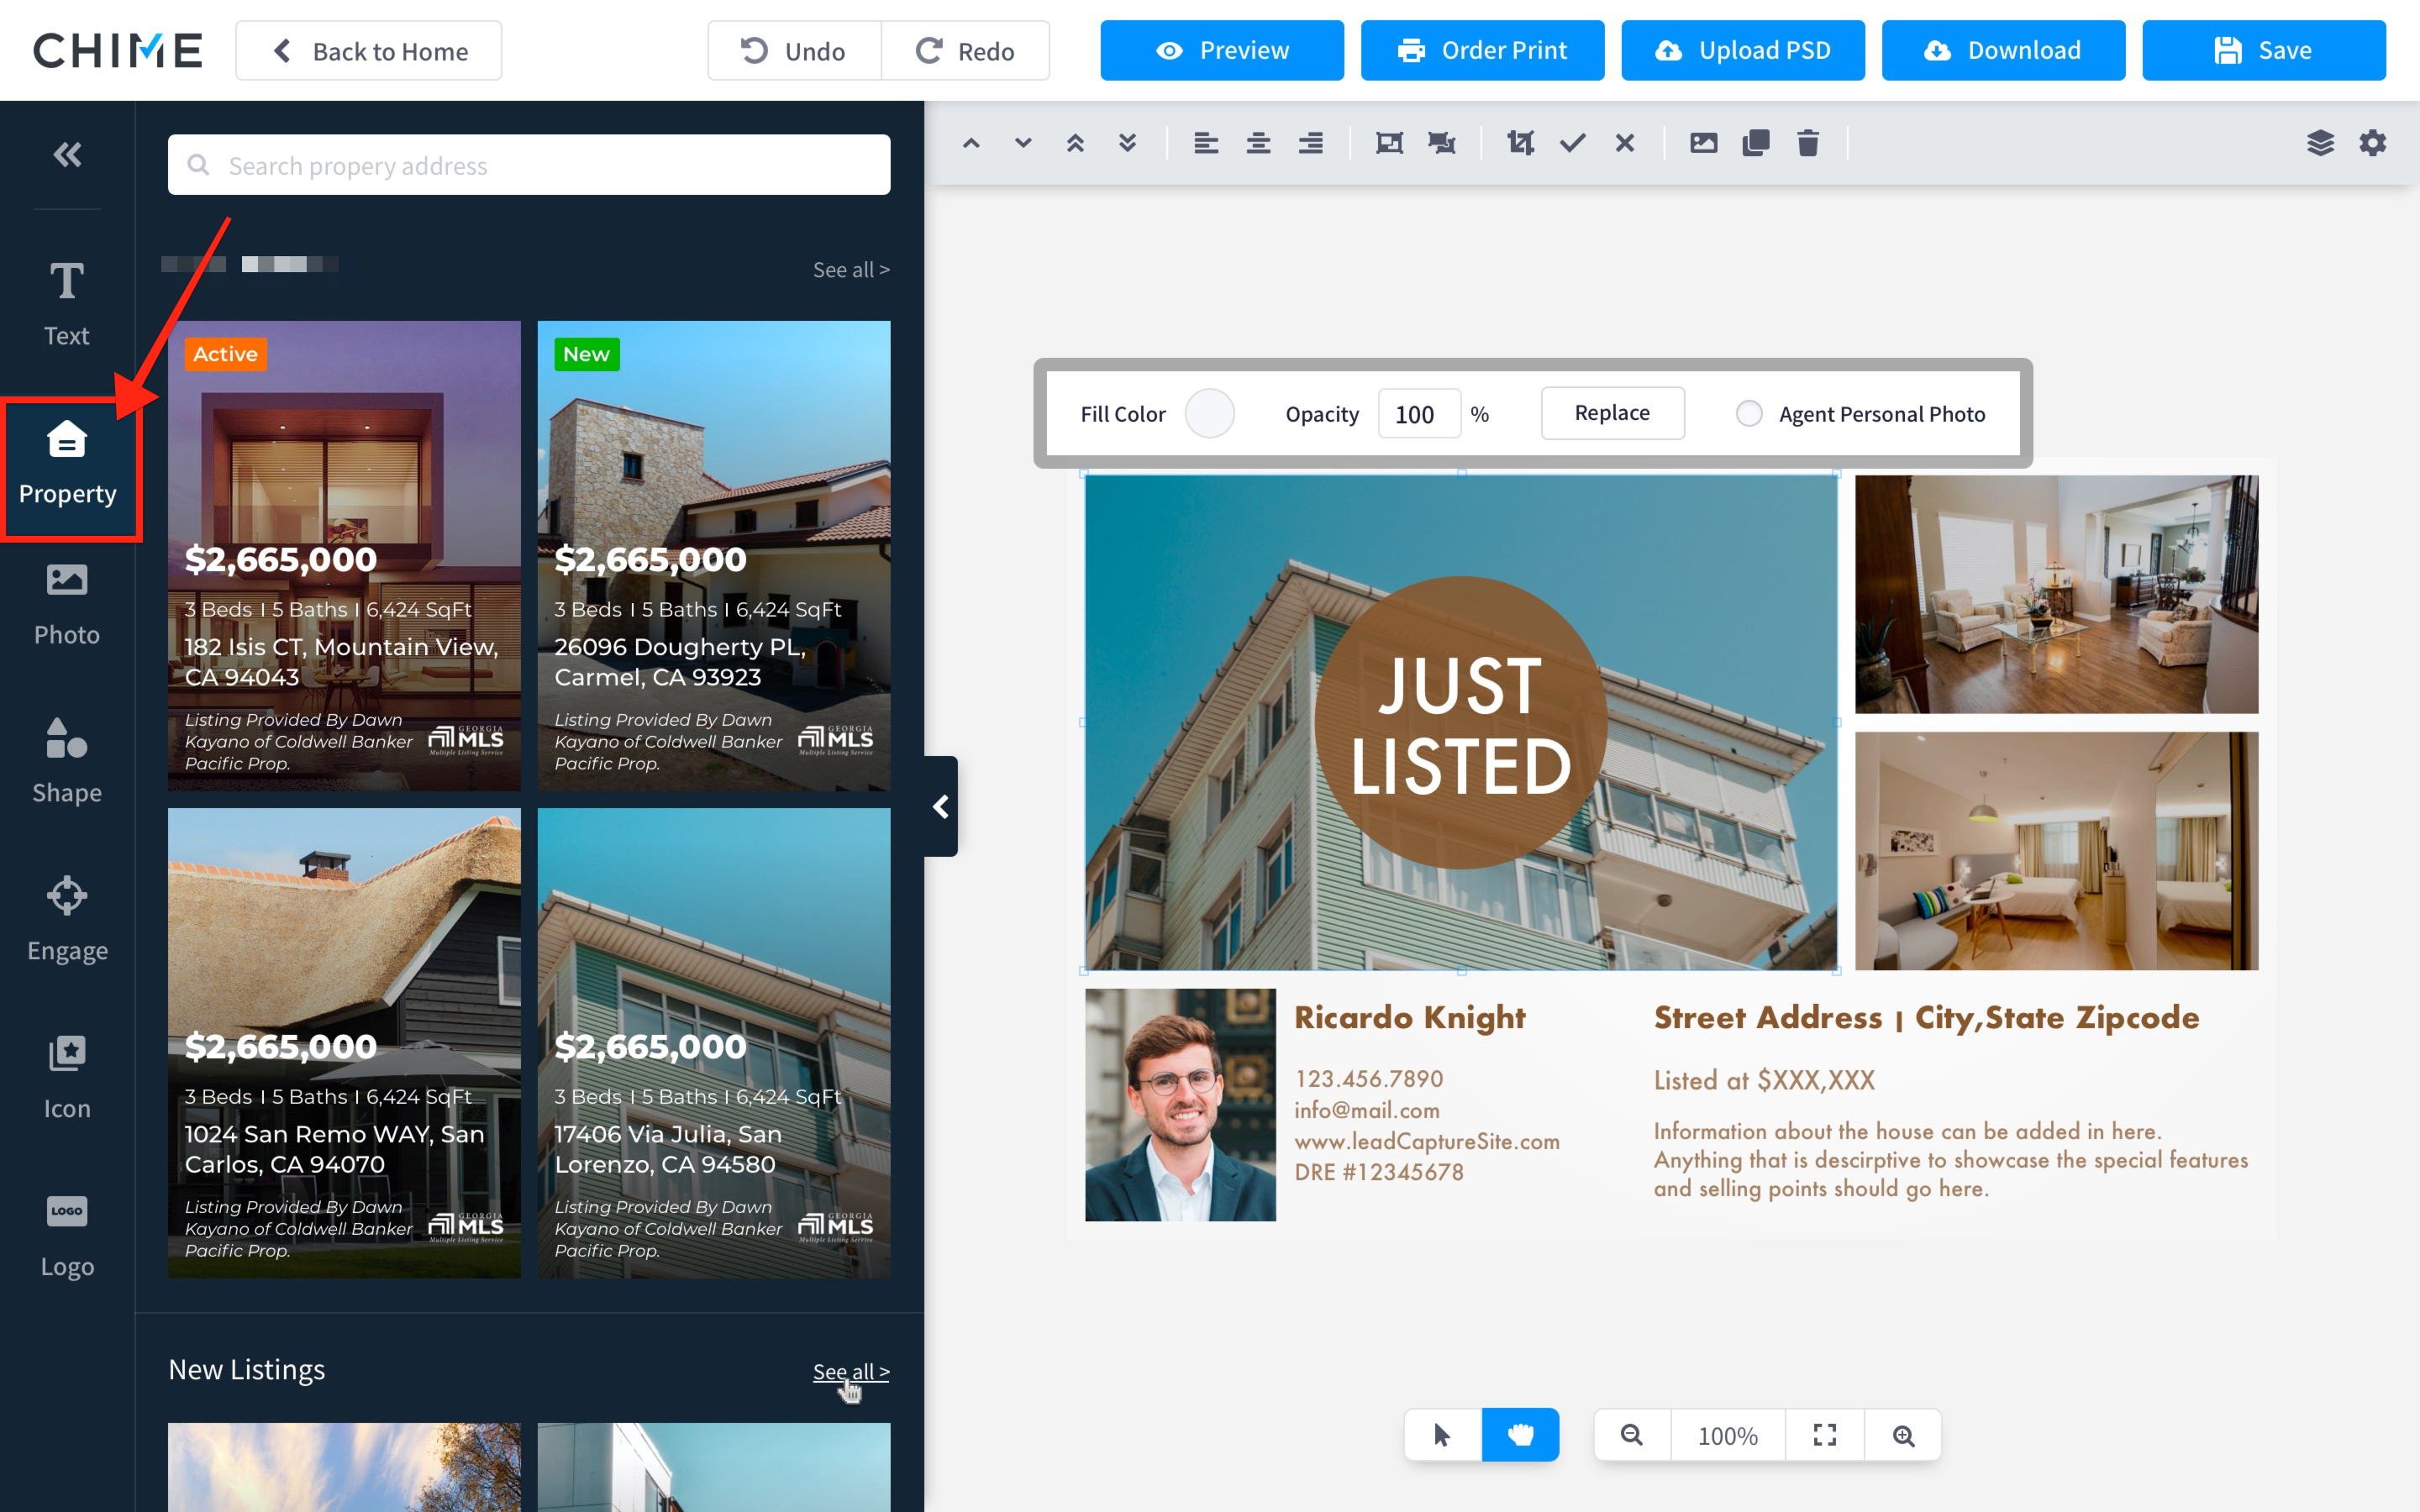Screen dimensions: 2420x1512
Task: Click the duplicate element icon
Action: pos(1755,143)
